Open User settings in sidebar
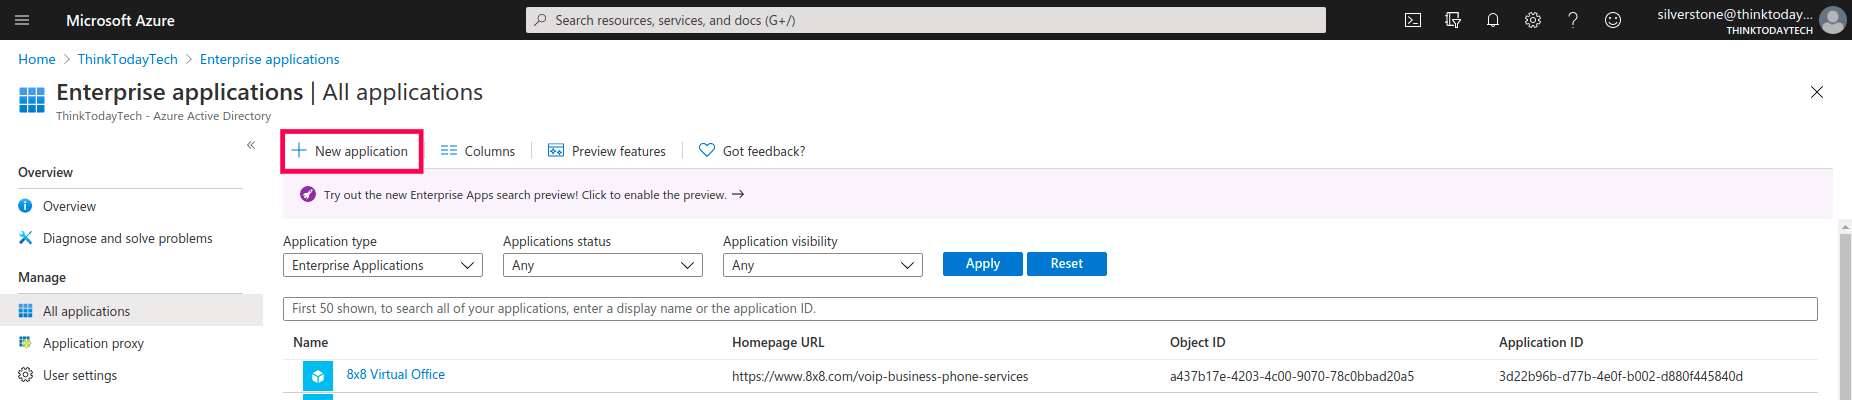This screenshot has height=400, width=1852. tap(80, 375)
